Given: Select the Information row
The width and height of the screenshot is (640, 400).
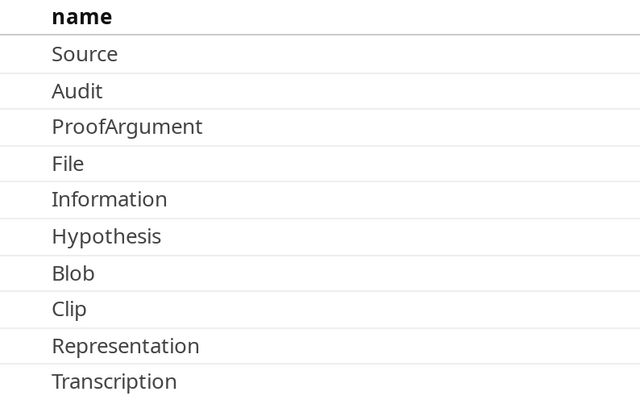Looking at the screenshot, I should pyautogui.click(x=109, y=199).
